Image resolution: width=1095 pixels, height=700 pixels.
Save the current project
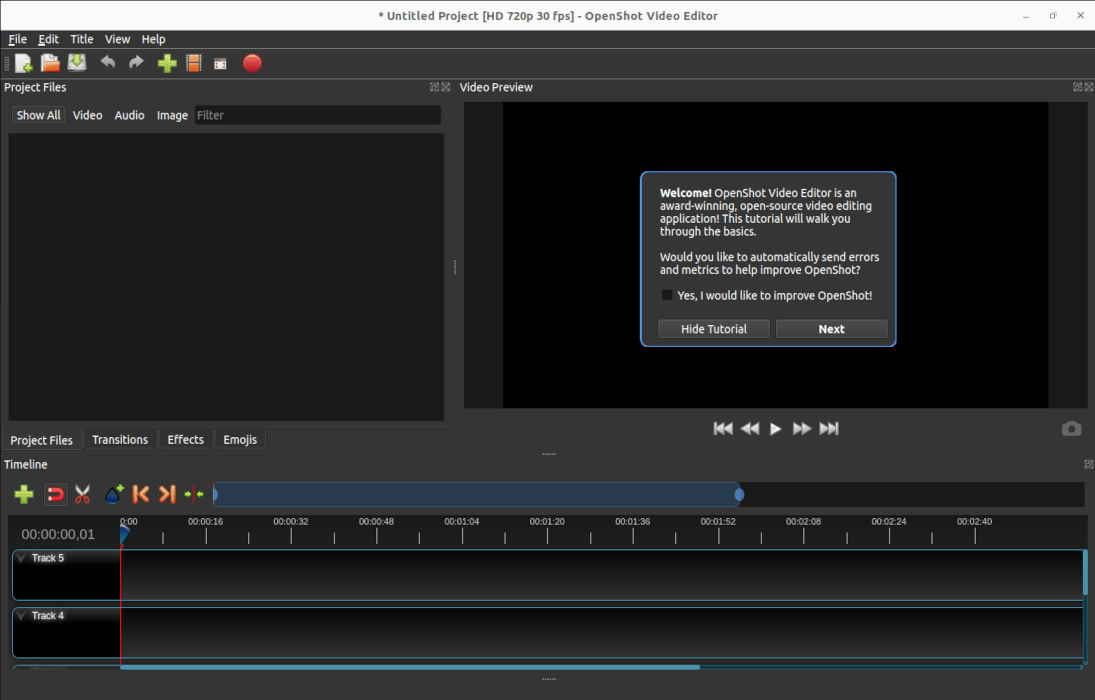pos(77,63)
